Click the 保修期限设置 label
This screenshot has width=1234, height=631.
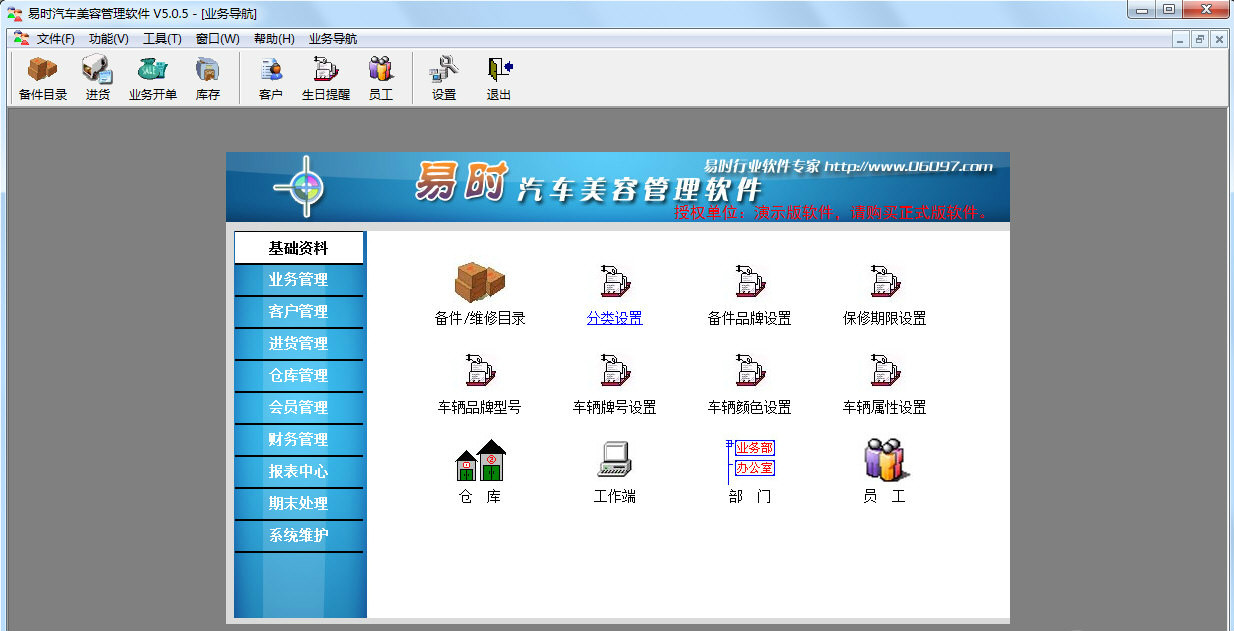point(885,319)
